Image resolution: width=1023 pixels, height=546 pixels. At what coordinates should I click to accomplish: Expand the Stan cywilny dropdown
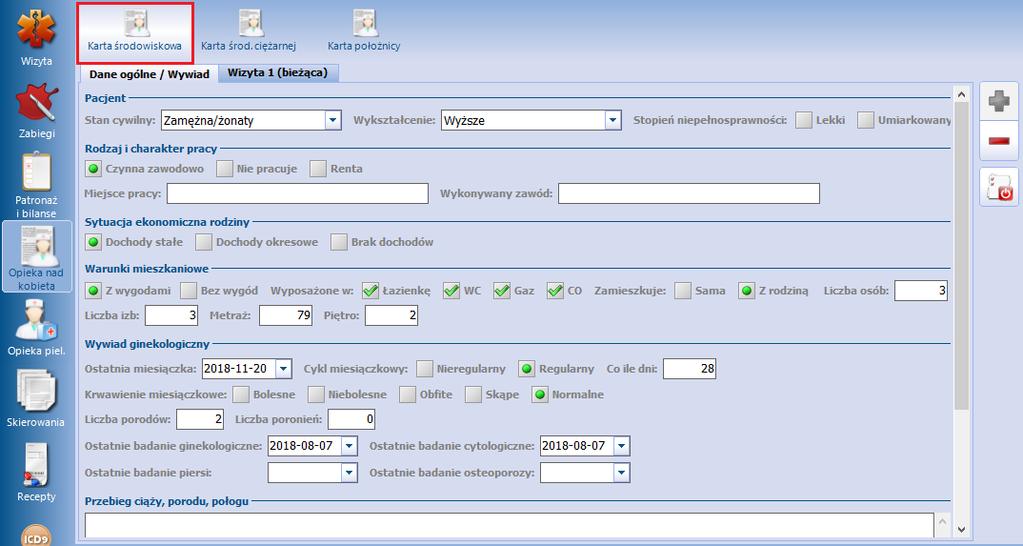click(x=333, y=120)
